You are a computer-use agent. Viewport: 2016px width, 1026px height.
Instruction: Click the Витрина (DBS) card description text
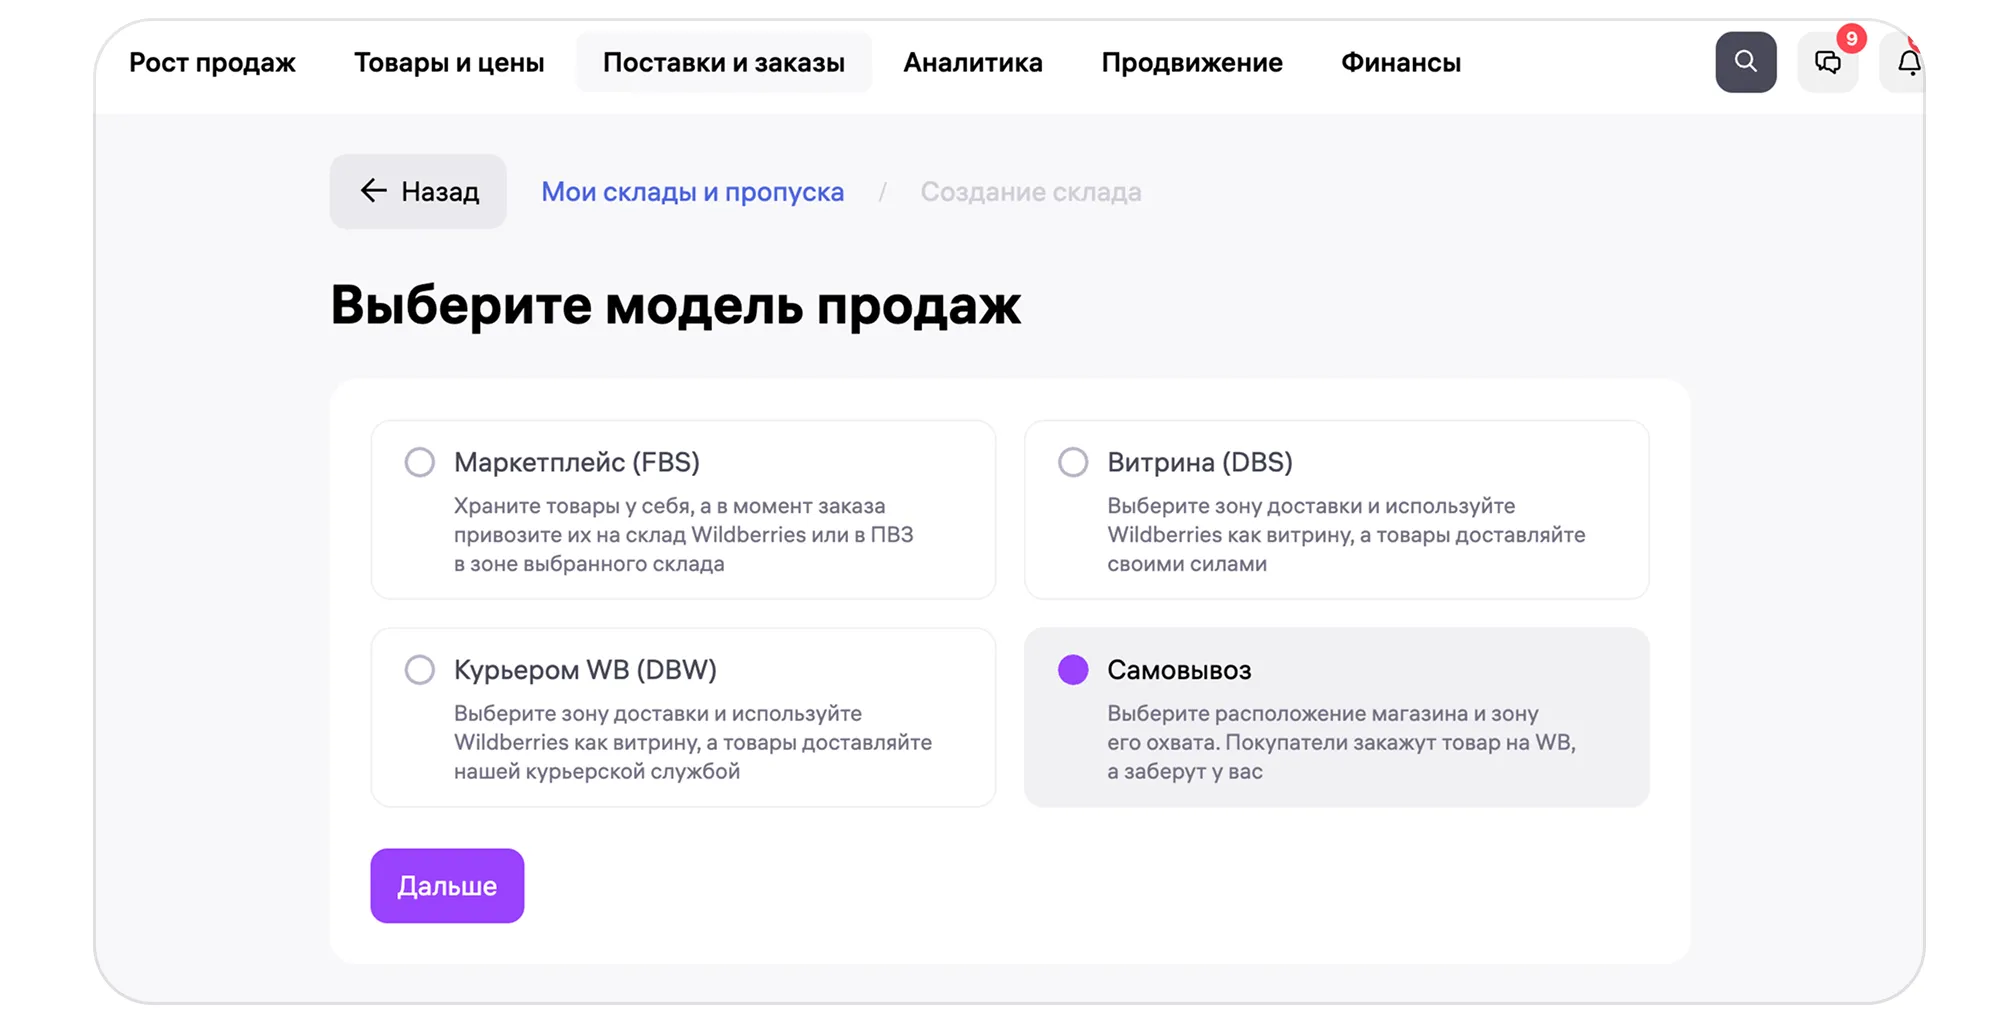tap(1345, 535)
